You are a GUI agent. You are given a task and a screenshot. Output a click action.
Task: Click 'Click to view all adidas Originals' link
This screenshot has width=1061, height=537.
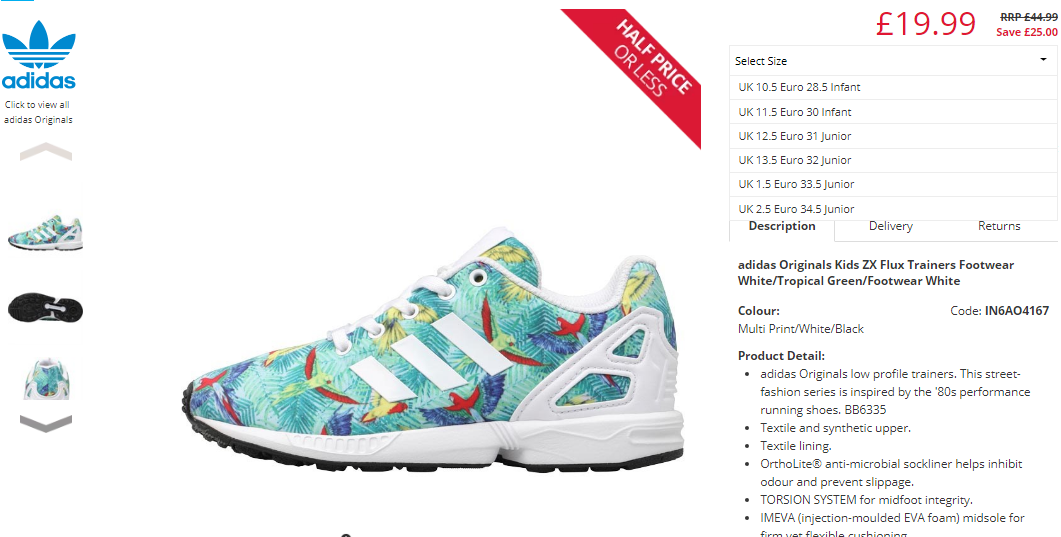[39, 112]
